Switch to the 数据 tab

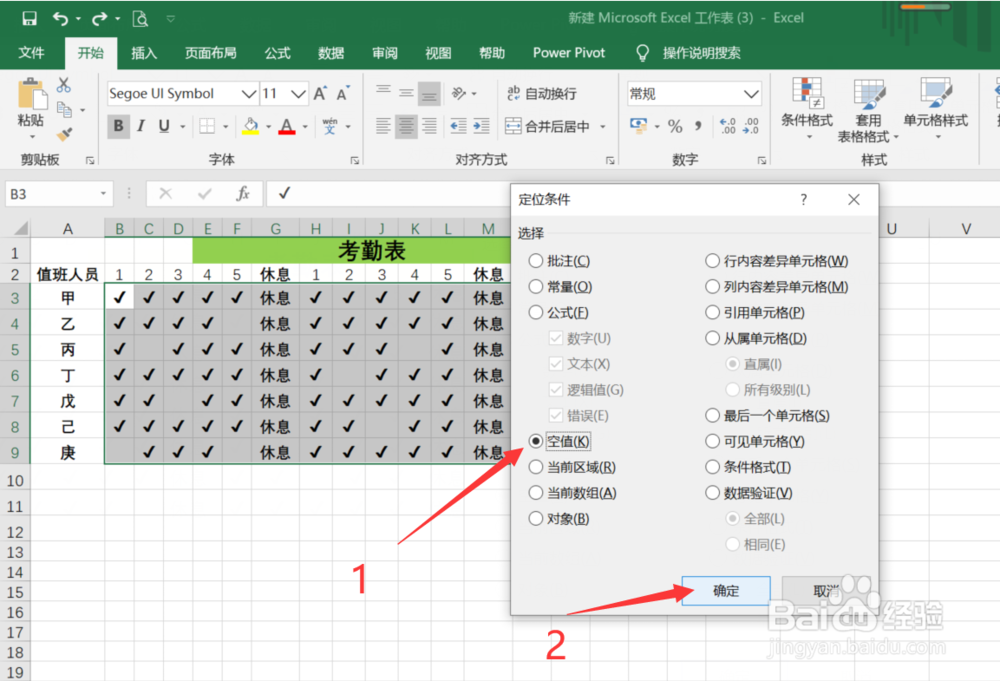[331, 52]
